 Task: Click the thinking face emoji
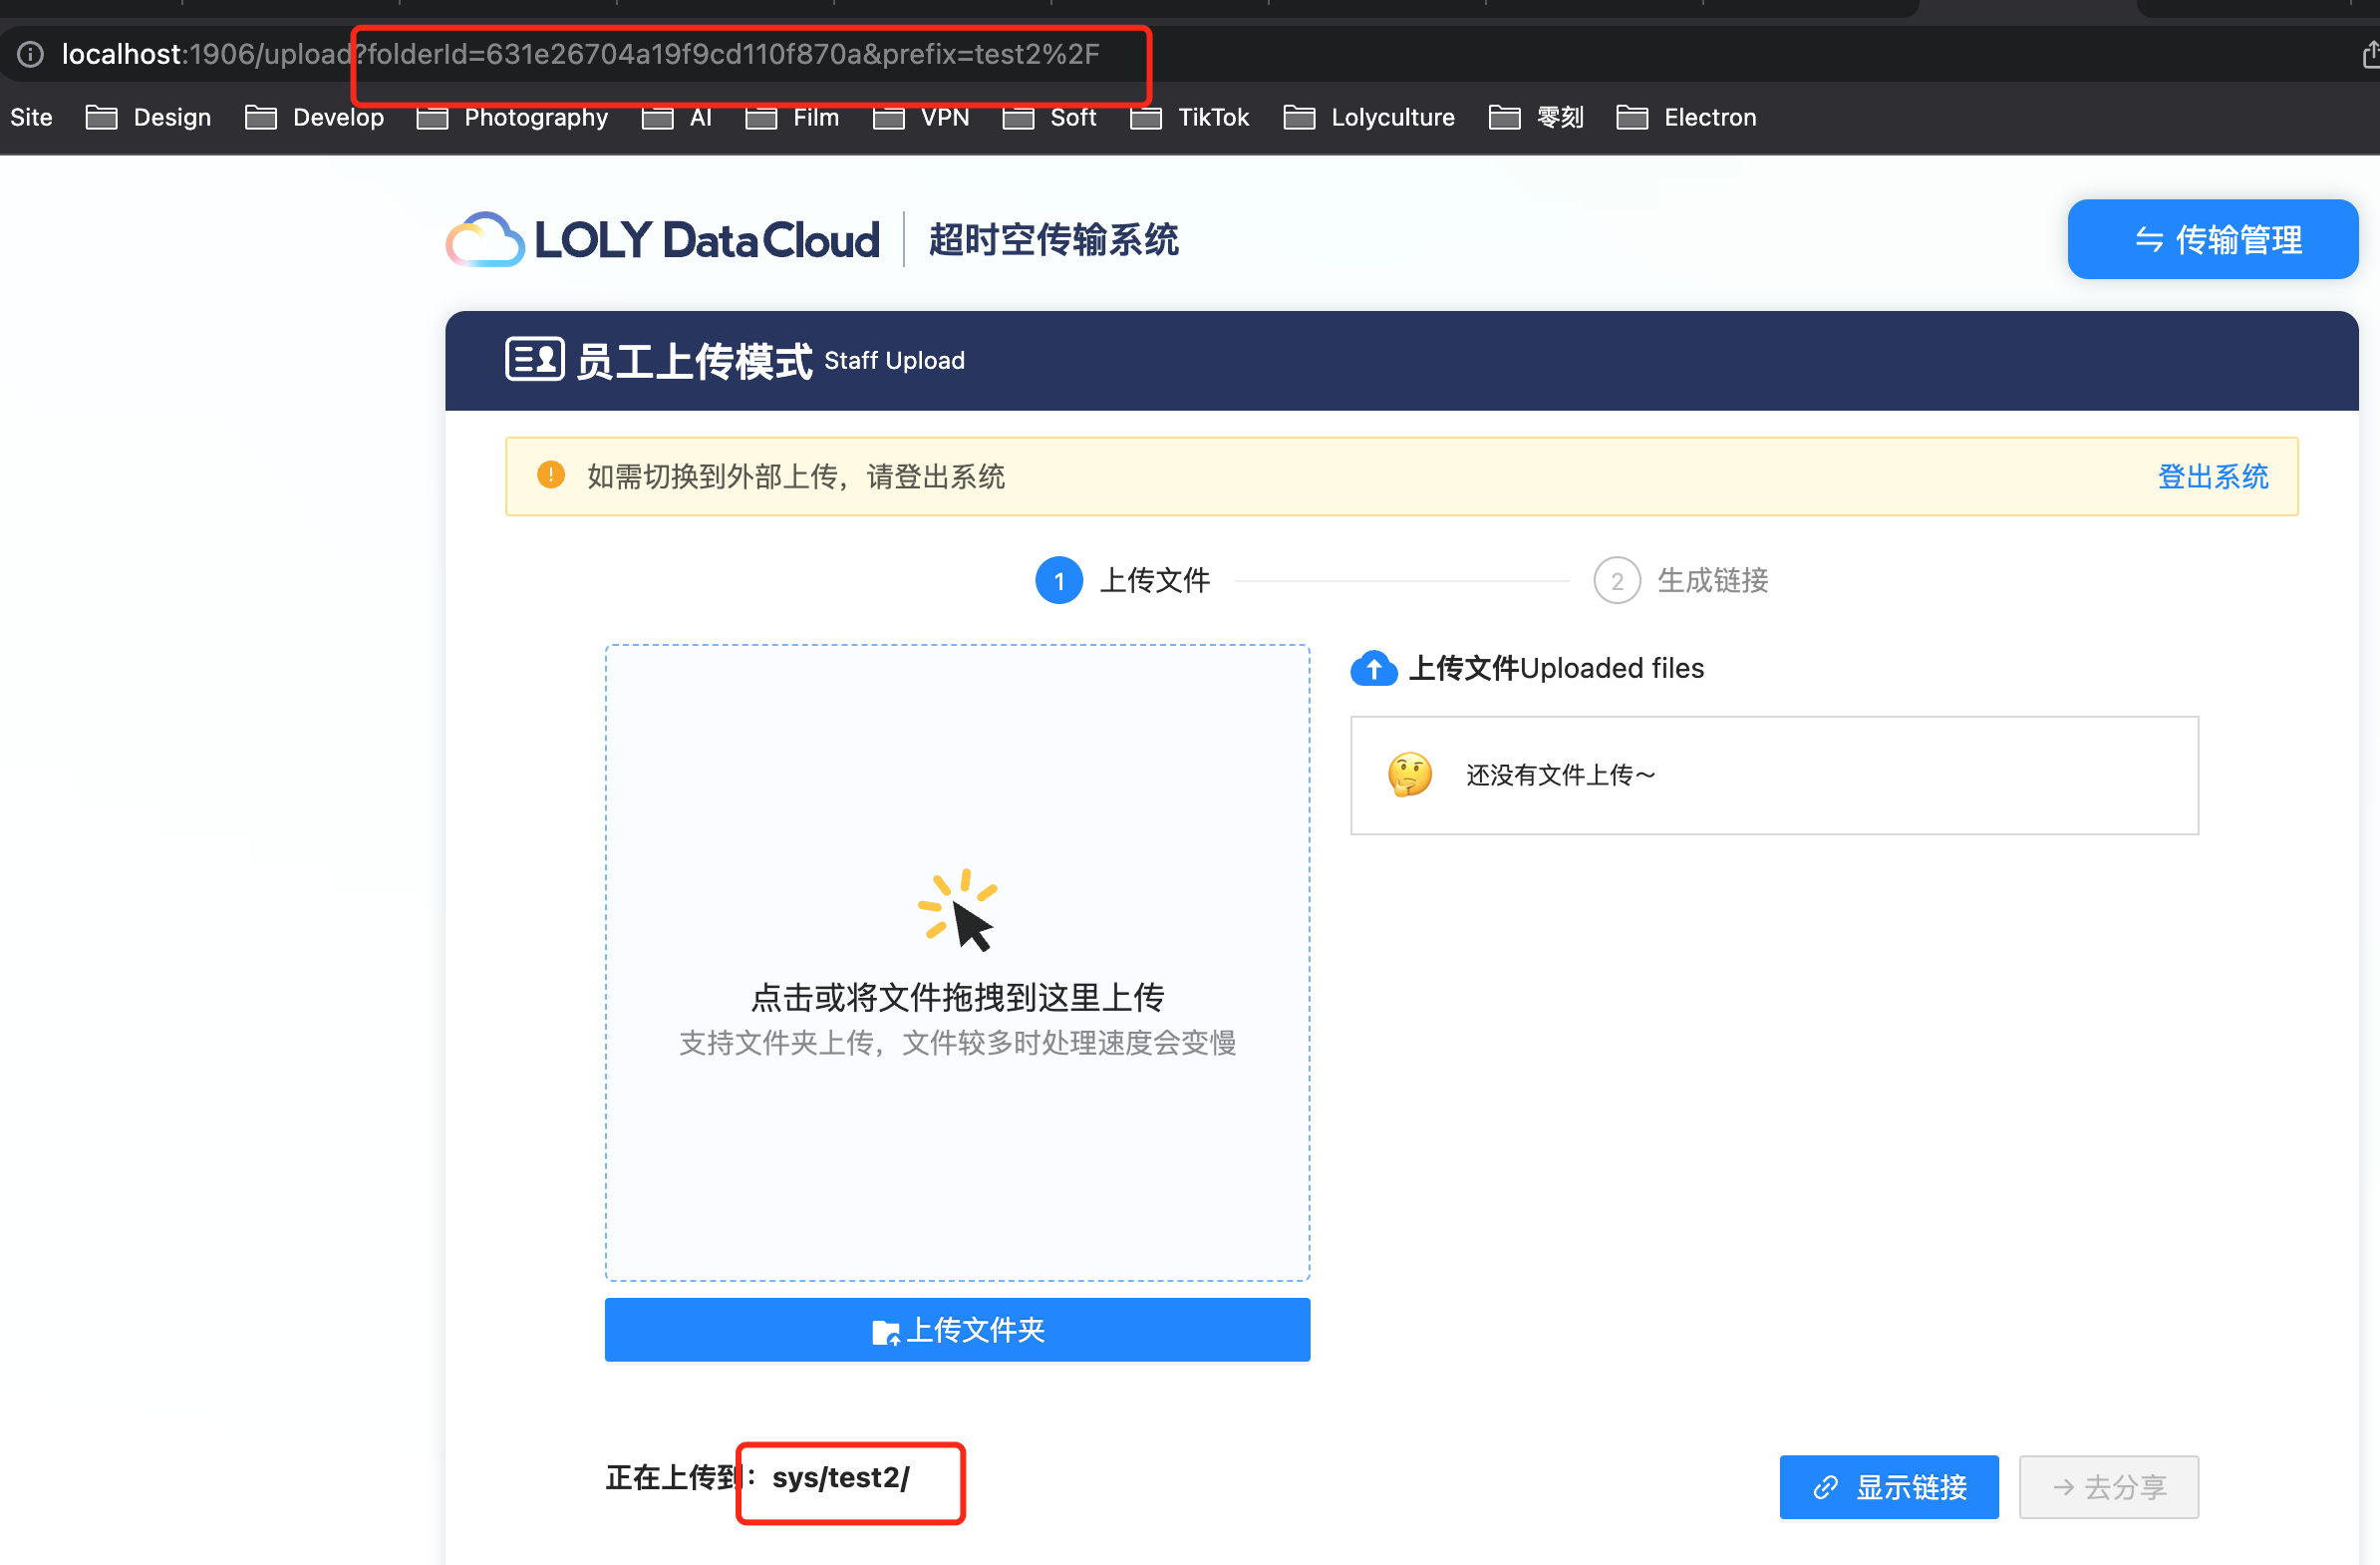(1410, 775)
